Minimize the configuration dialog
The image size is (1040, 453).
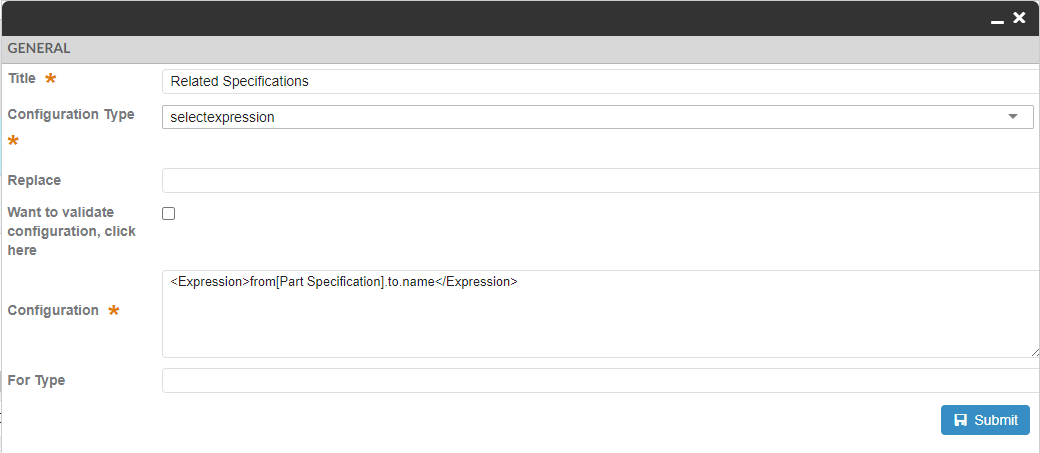click(x=998, y=19)
